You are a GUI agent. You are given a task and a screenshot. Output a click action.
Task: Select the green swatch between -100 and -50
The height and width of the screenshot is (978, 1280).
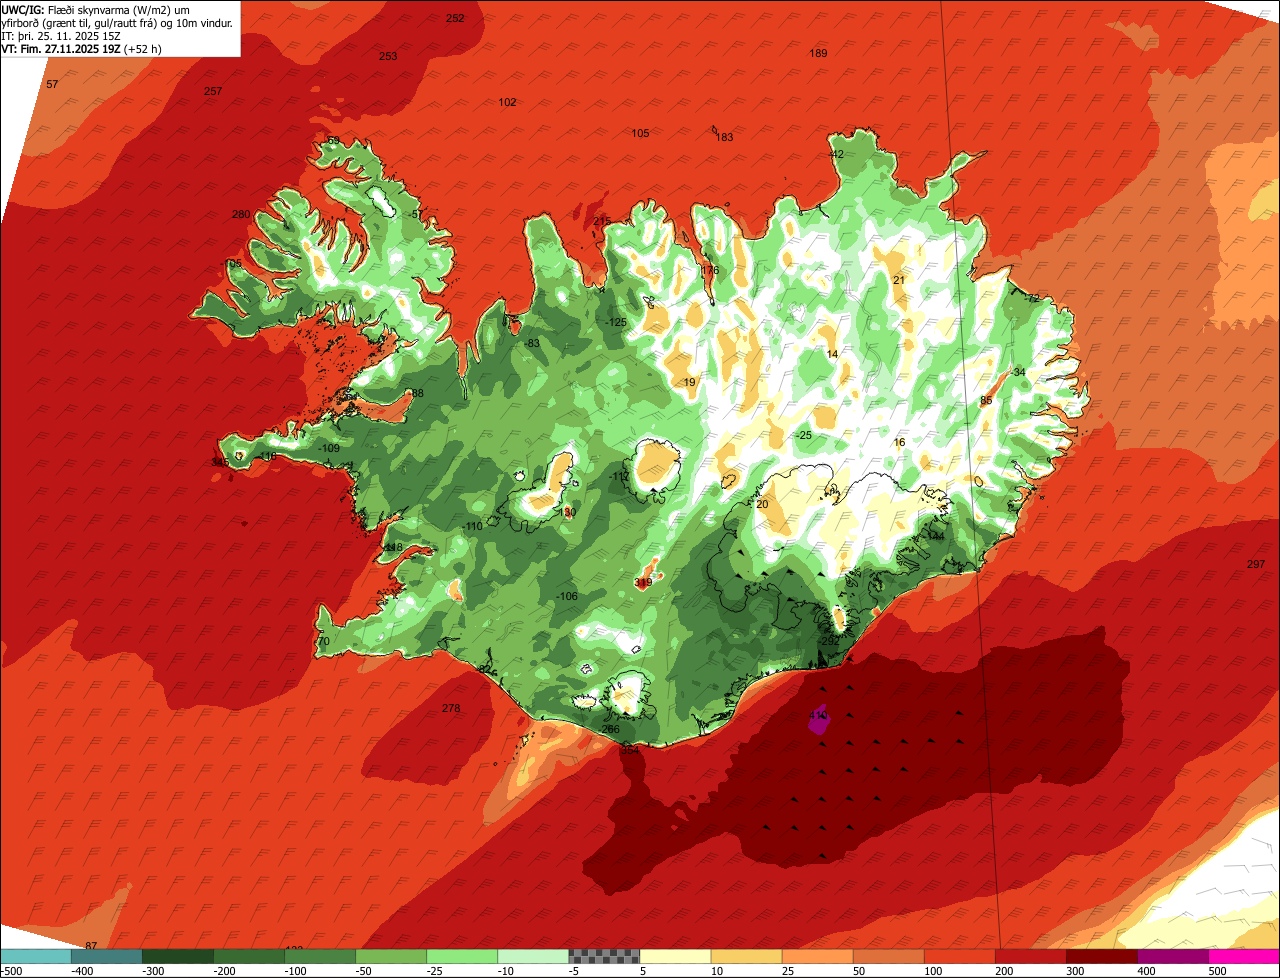tap(320, 956)
